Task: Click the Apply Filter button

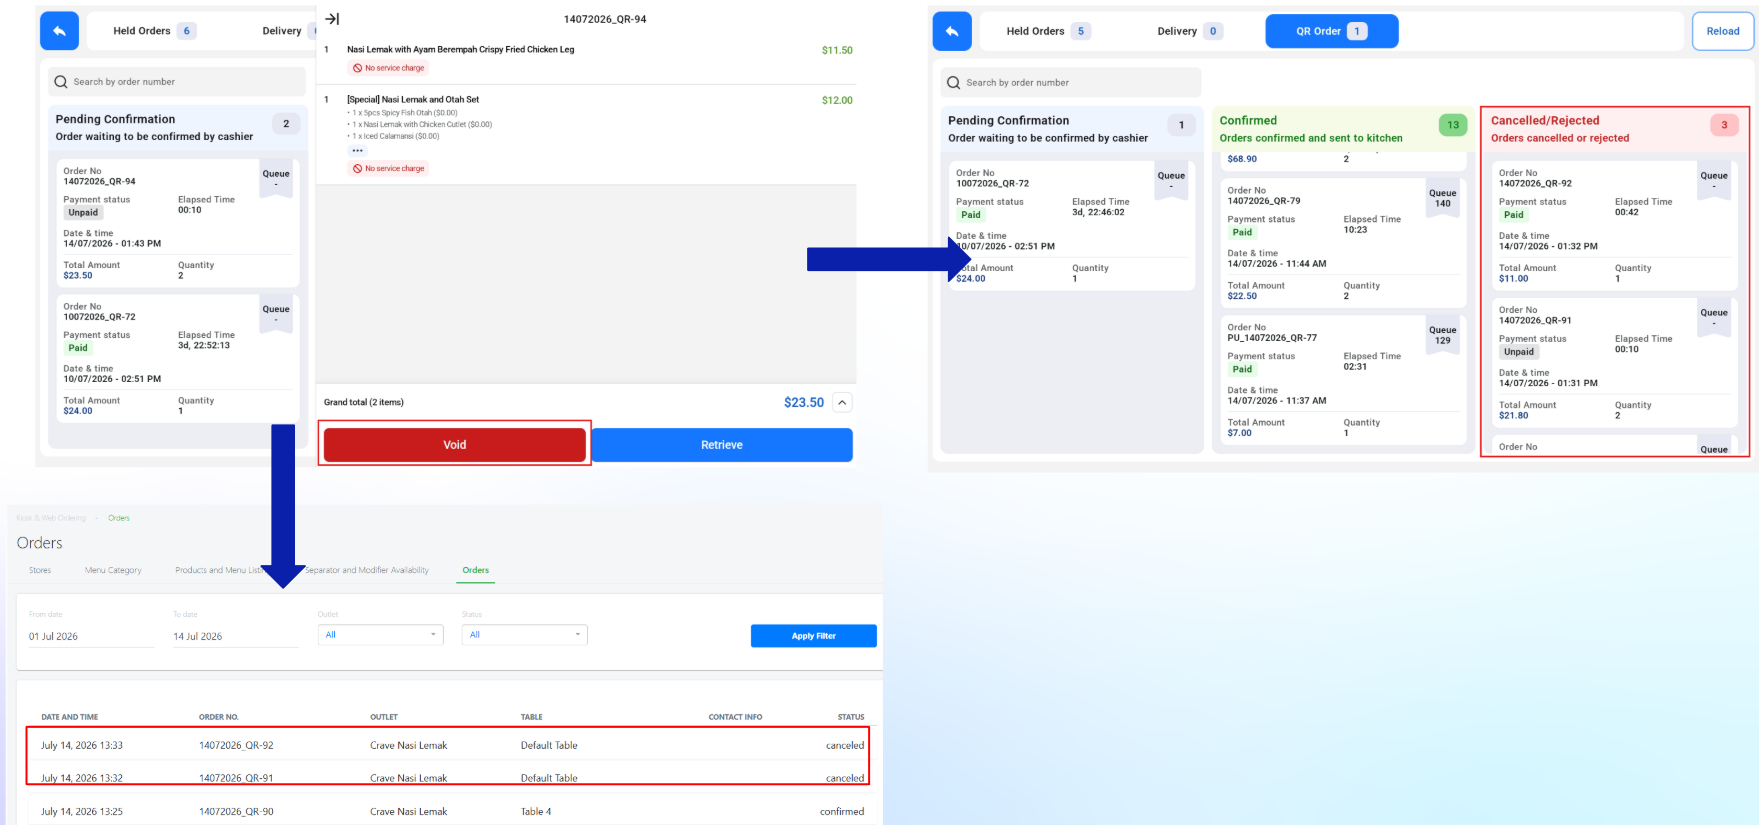Action: [x=814, y=636]
